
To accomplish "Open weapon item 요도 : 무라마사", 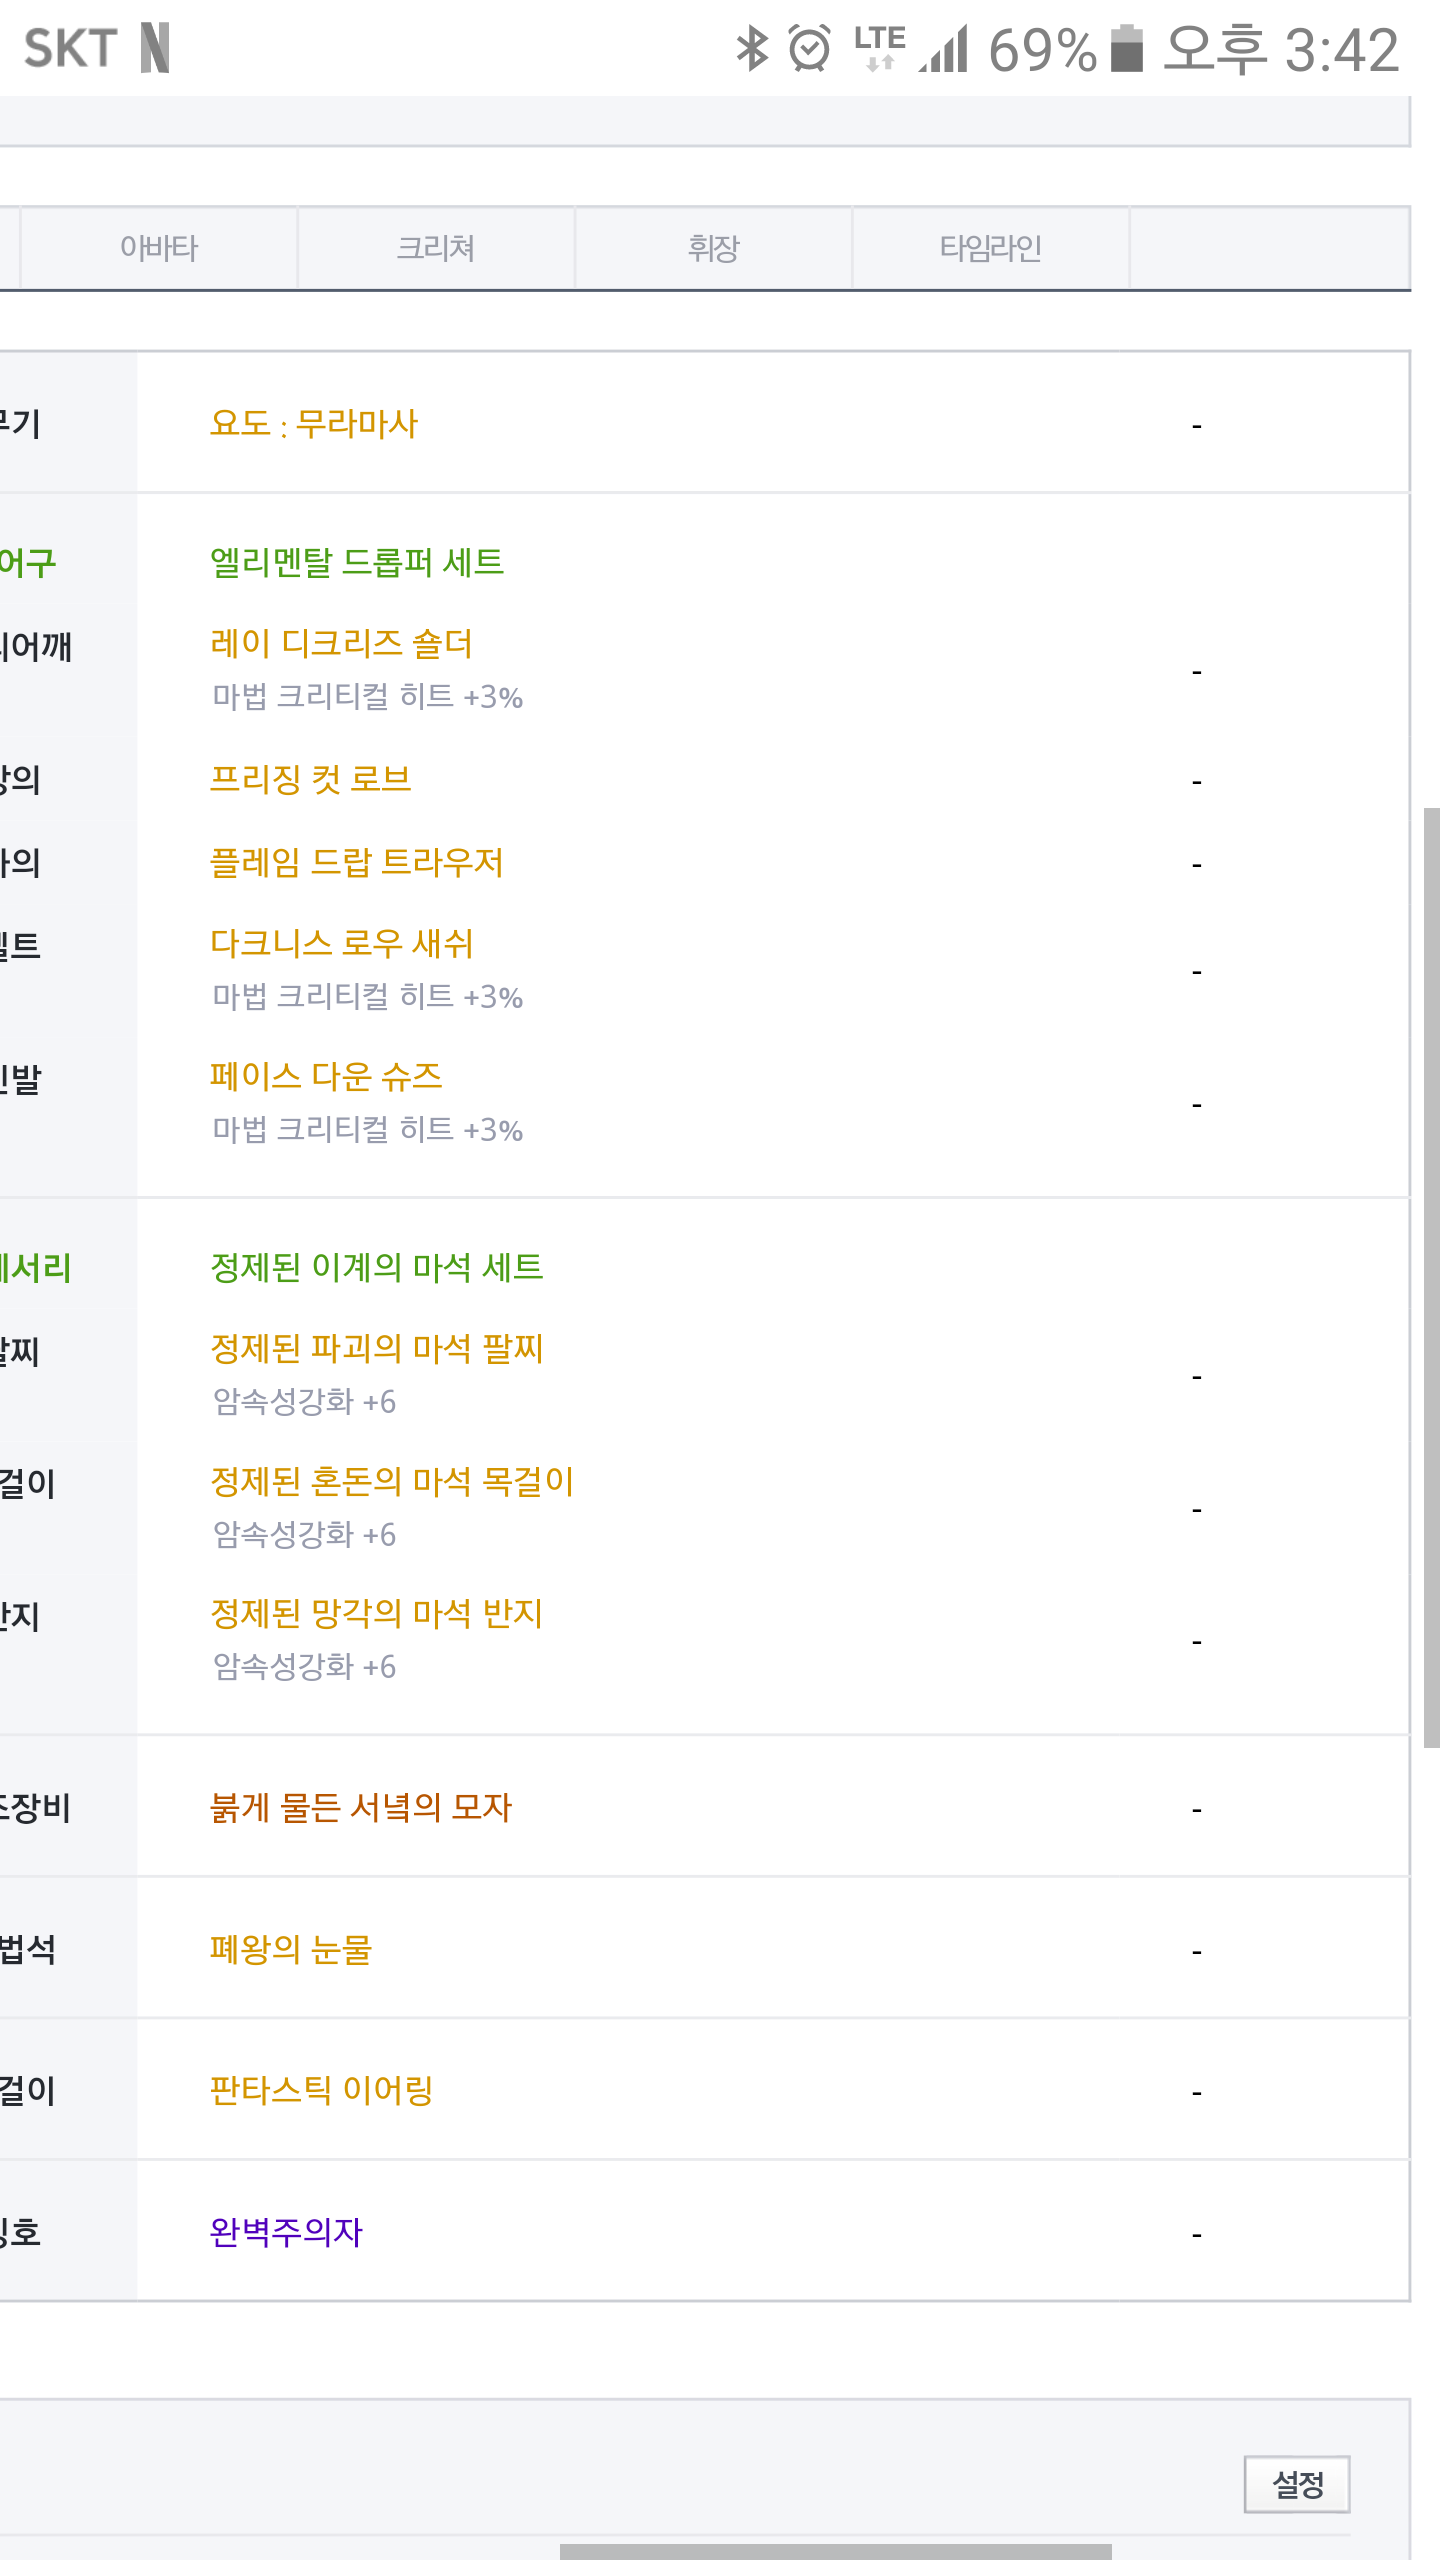I will 314,424.
